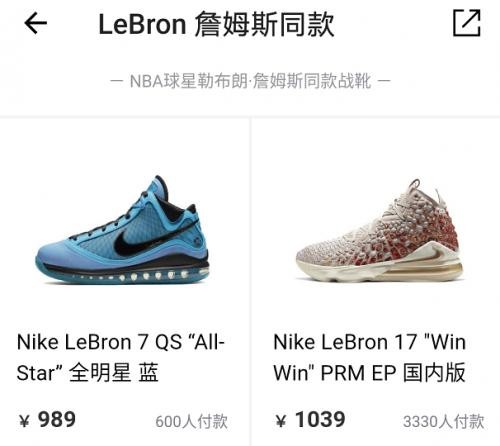The height and width of the screenshot is (446, 500).
Task: Select Nike LeBron 17 Win Win title
Action: pos(369,357)
